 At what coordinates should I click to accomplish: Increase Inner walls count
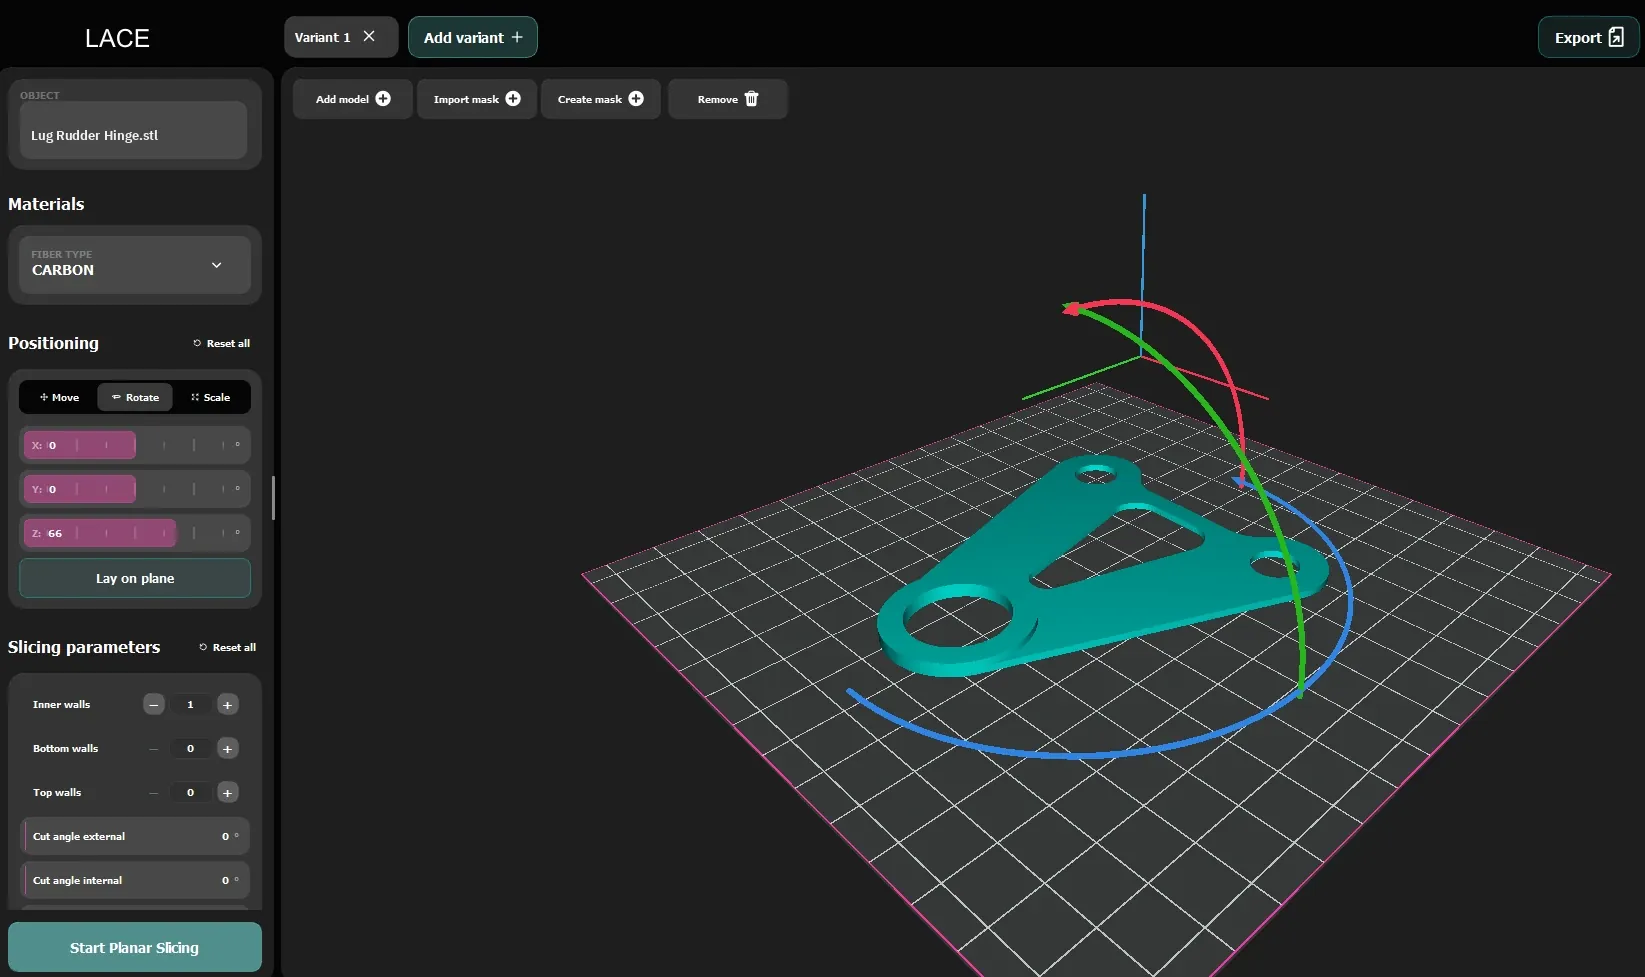tap(227, 704)
